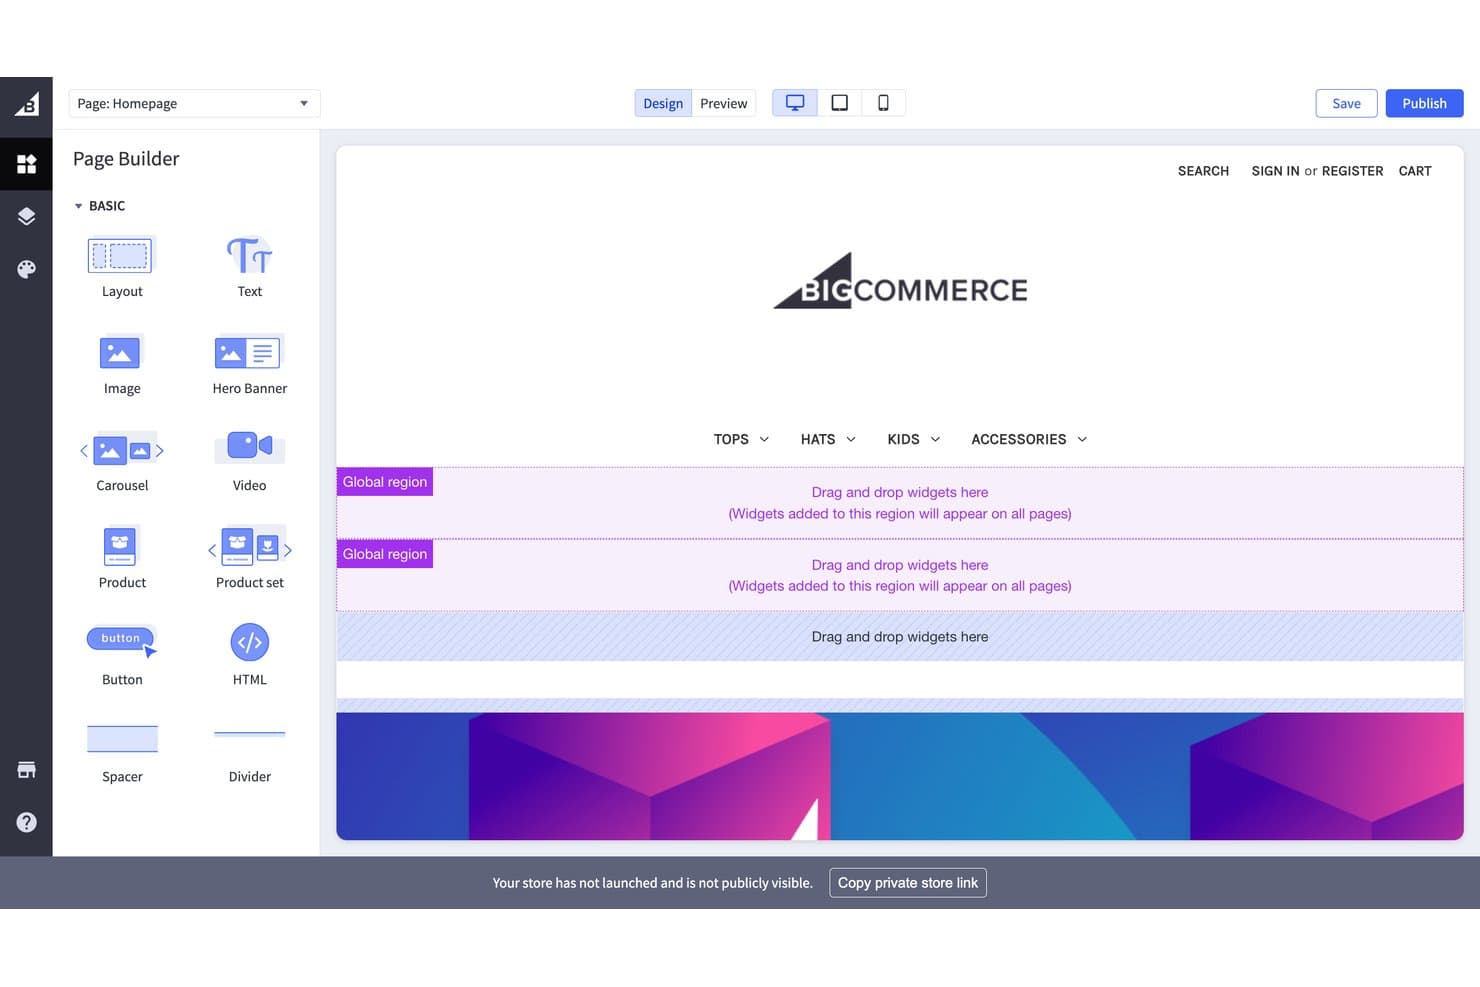Image resolution: width=1480 pixels, height=987 pixels.
Task: Click the Publish button
Action: 1424,103
